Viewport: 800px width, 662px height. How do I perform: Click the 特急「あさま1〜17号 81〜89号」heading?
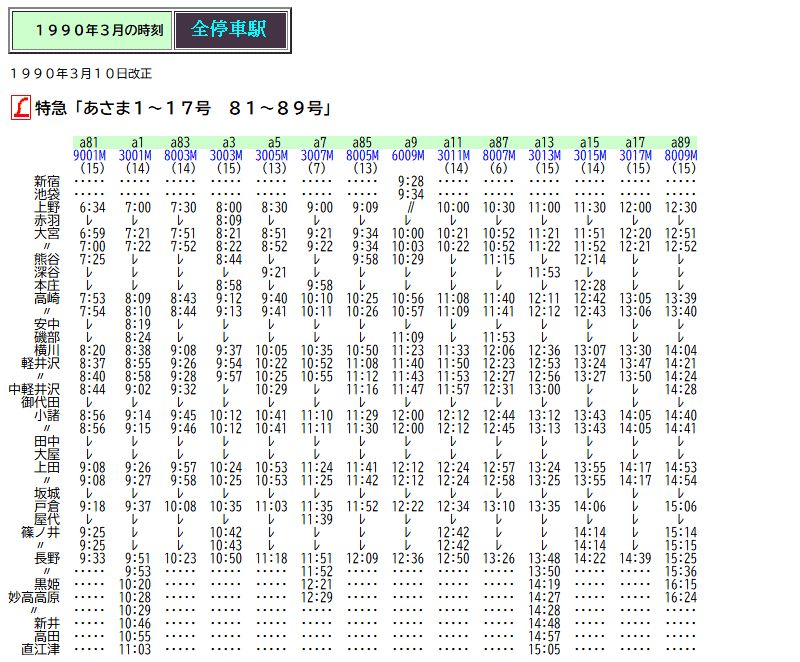[x=183, y=108]
